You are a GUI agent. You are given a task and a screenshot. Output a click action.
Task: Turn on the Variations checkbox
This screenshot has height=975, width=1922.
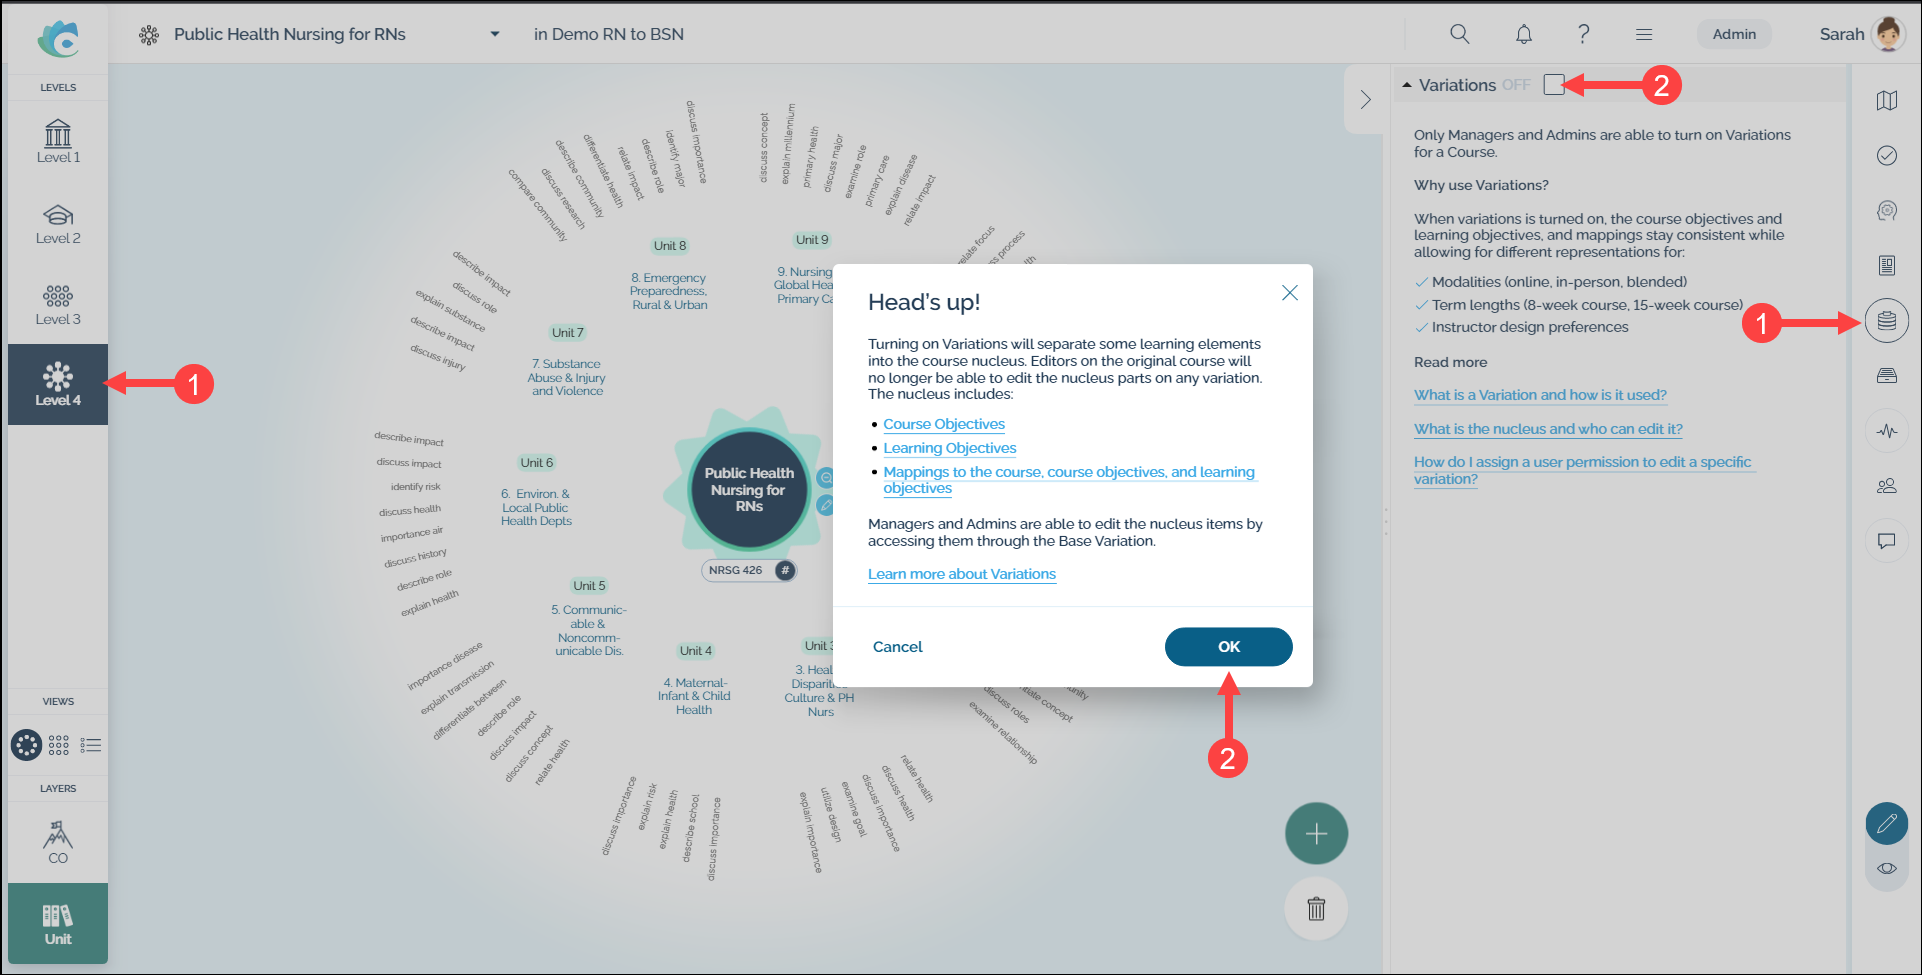pyautogui.click(x=1553, y=85)
